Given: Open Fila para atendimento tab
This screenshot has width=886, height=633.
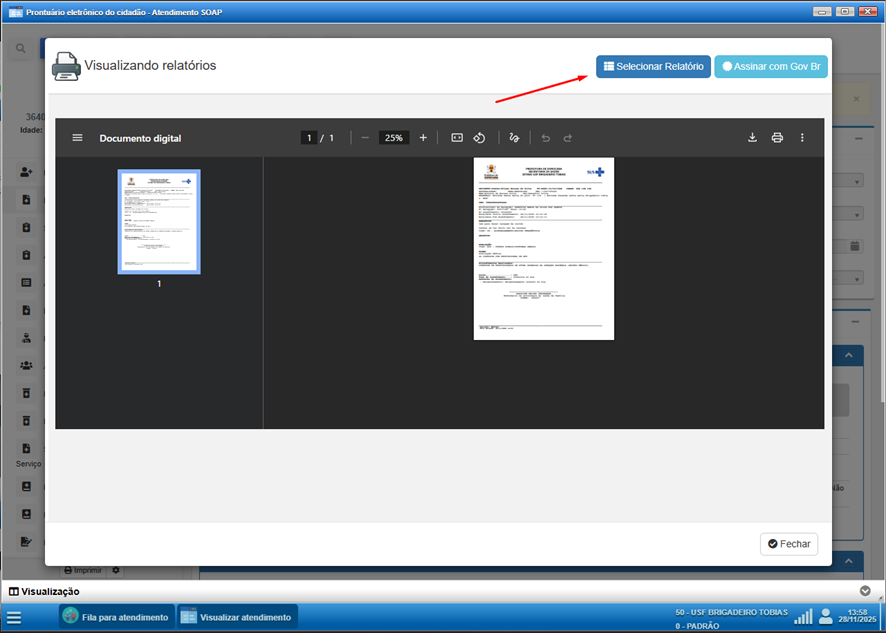Looking at the screenshot, I should pos(116,617).
